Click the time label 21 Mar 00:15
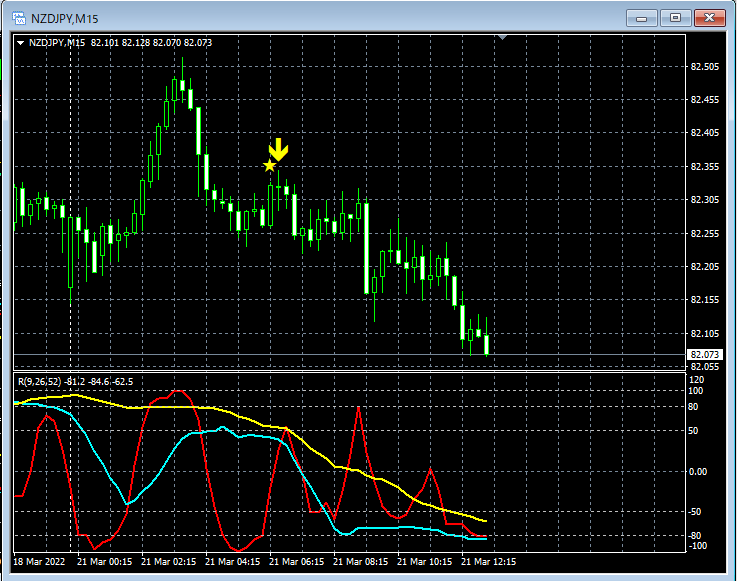Viewport: 738px width, 581px height. (x=104, y=562)
